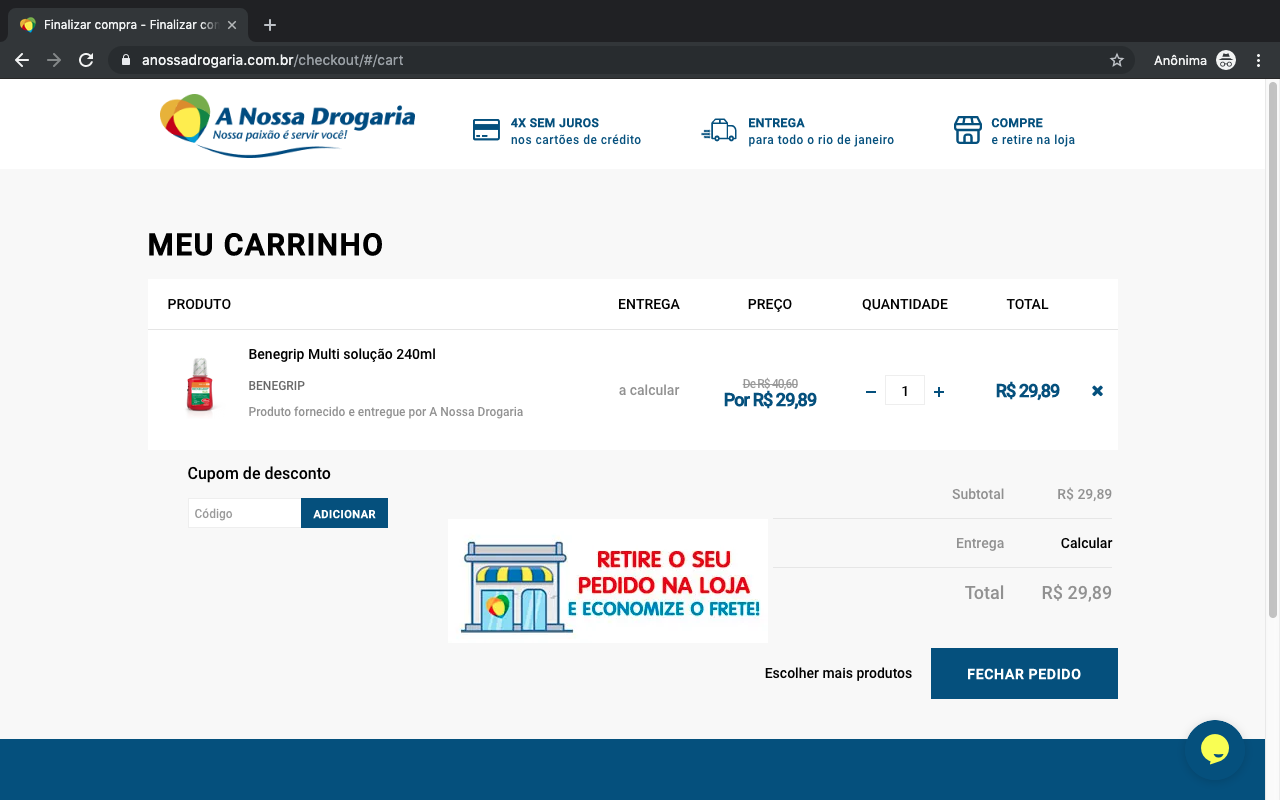
Task: Click the MEU CARRINHO heading
Action: tap(265, 245)
